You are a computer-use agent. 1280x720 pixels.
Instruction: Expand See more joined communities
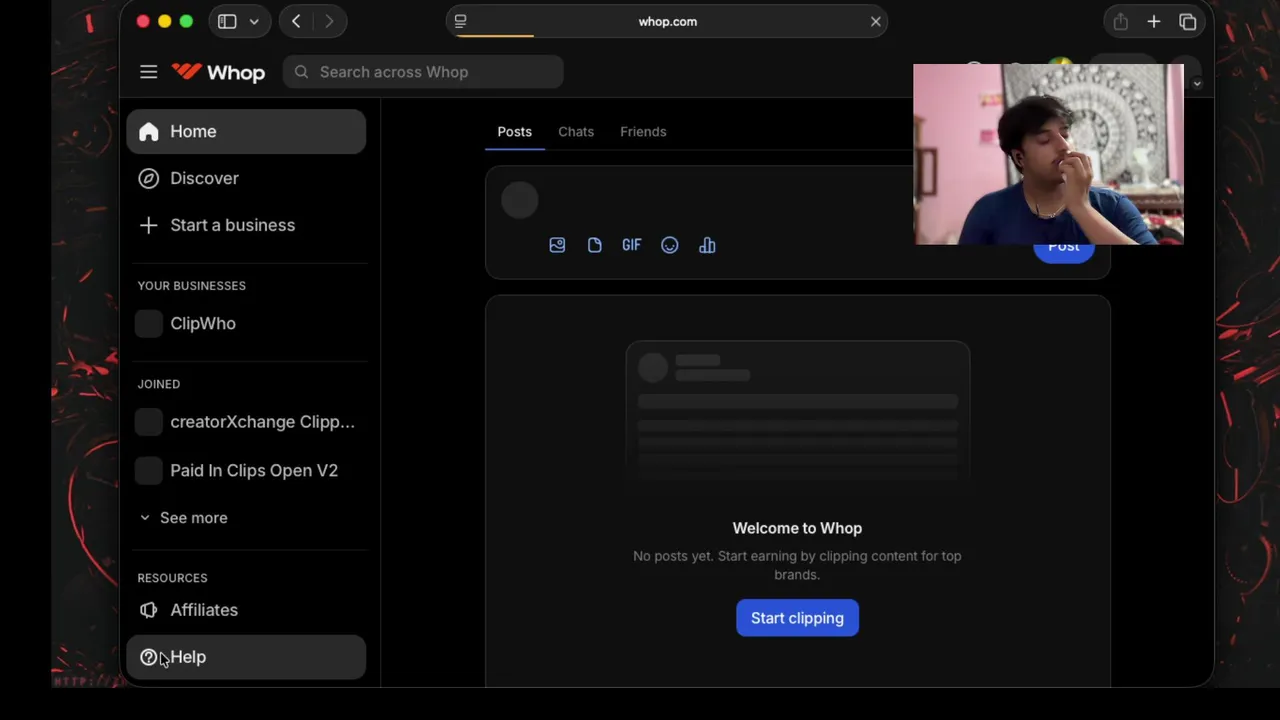184,518
